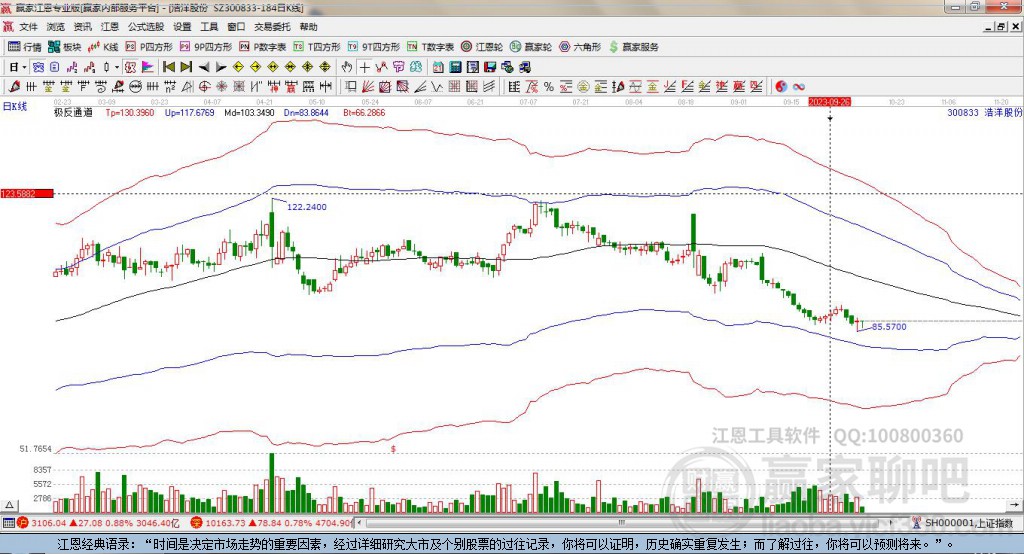The width and height of the screenshot is (1024, 554).
Task: Switch to K线 candlestick chart
Action: point(103,47)
